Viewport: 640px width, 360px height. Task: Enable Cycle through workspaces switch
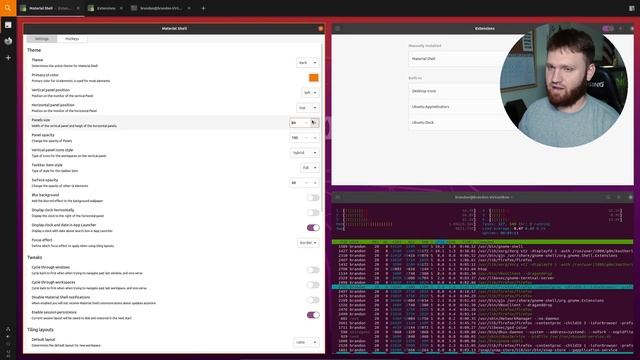(x=313, y=285)
